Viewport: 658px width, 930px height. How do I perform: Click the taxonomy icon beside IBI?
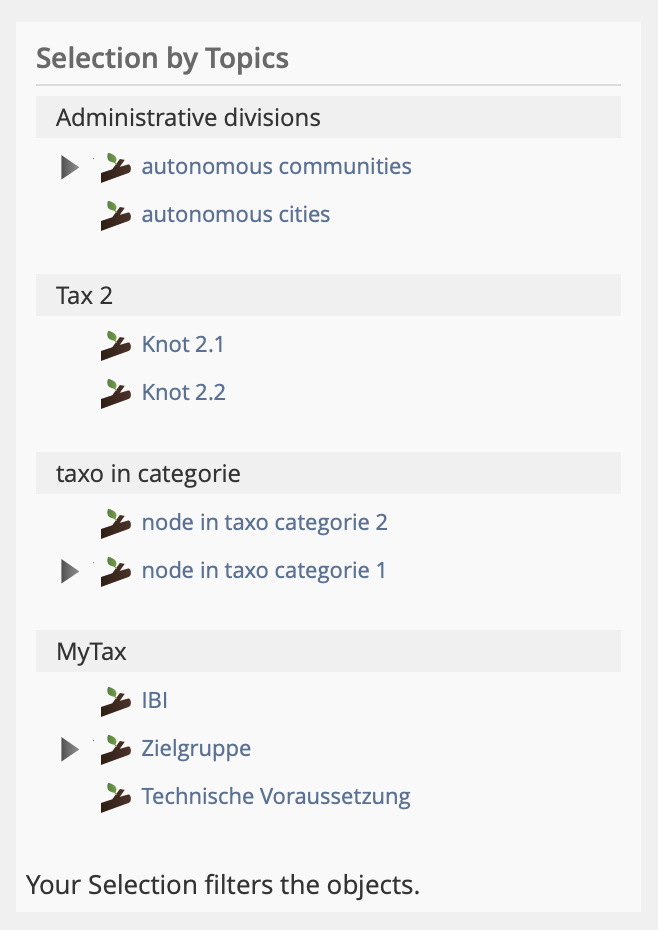(x=116, y=702)
